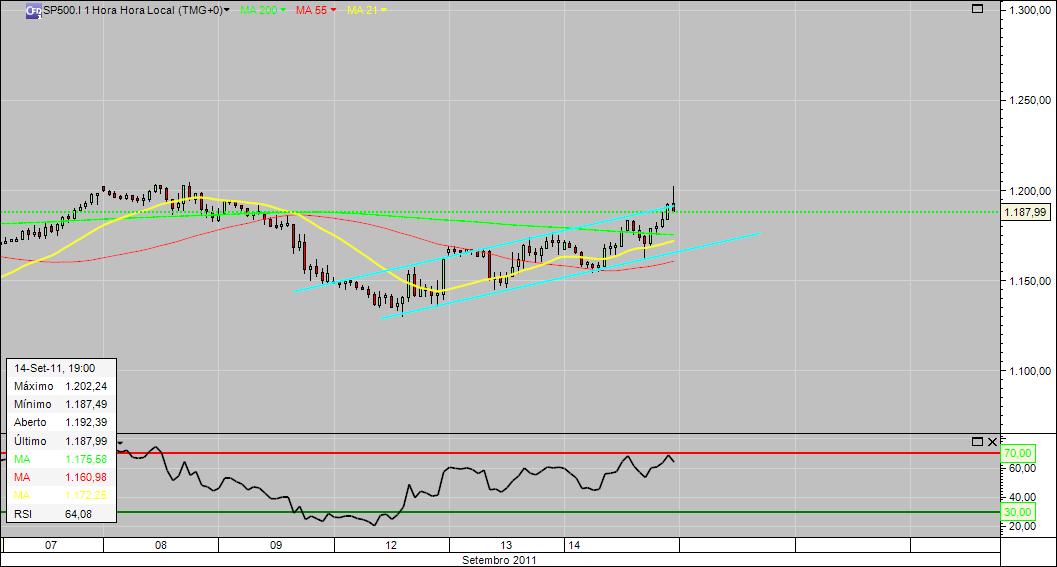This screenshot has width=1057, height=567.
Task: Click the Setembro 2011 month label
Action: [500, 560]
